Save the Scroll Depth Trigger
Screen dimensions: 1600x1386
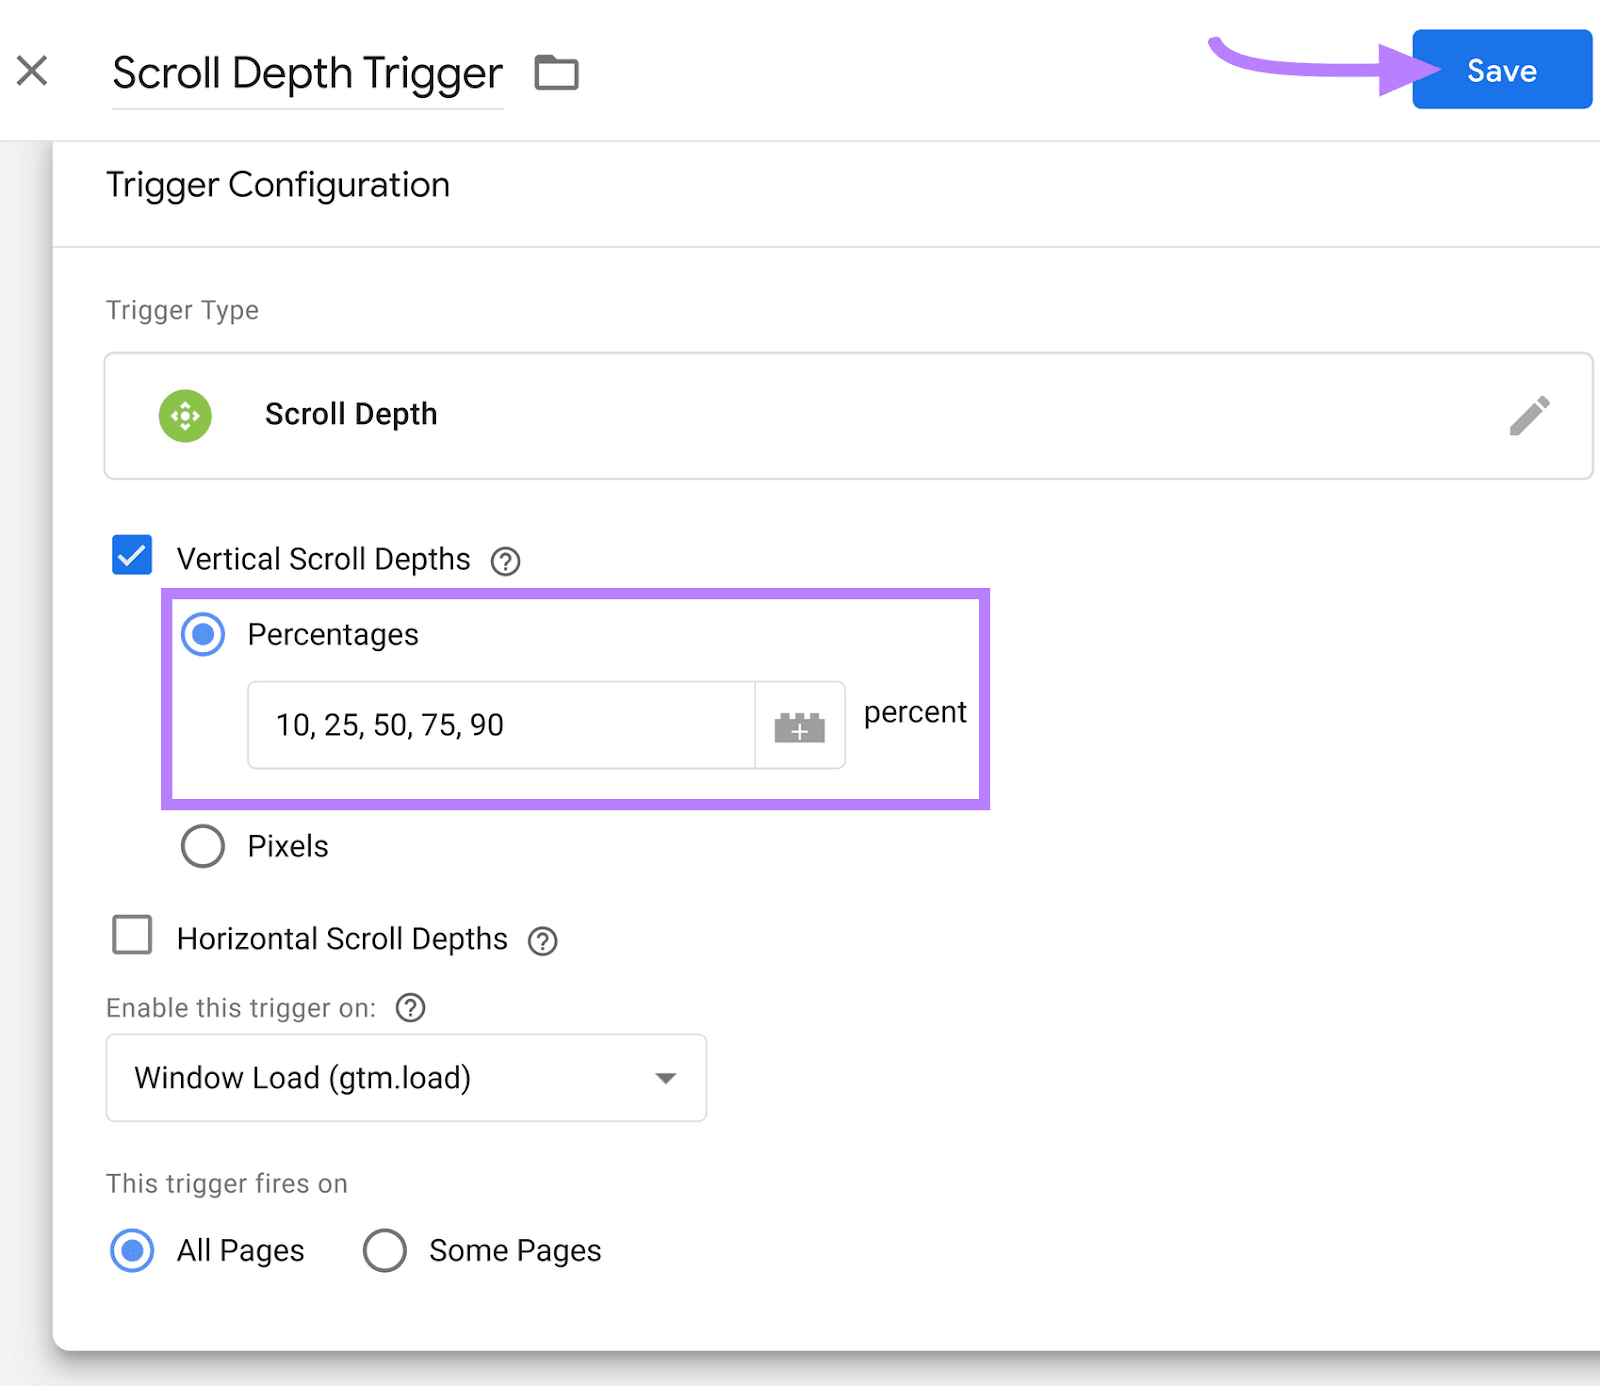point(1501,70)
